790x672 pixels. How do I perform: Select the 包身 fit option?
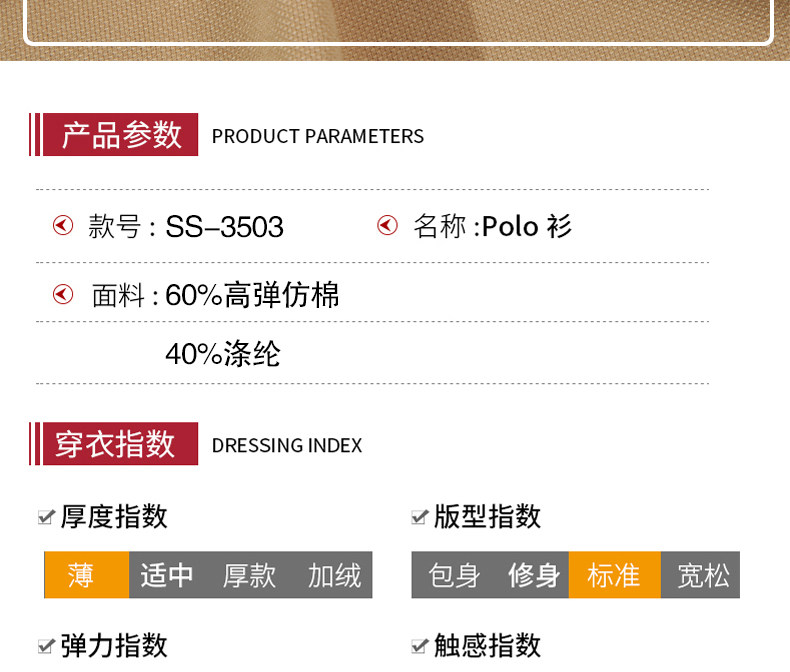454,575
